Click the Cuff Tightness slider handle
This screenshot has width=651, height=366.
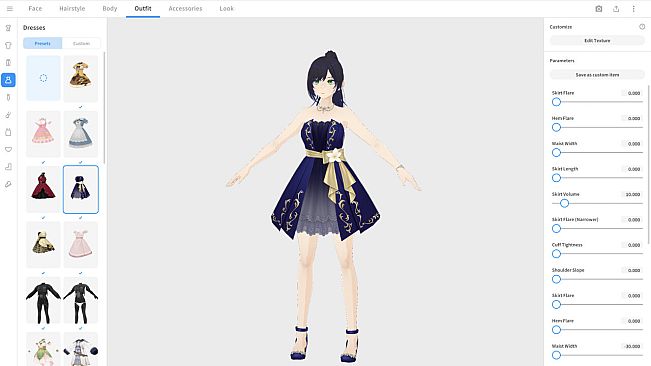tap(556, 254)
